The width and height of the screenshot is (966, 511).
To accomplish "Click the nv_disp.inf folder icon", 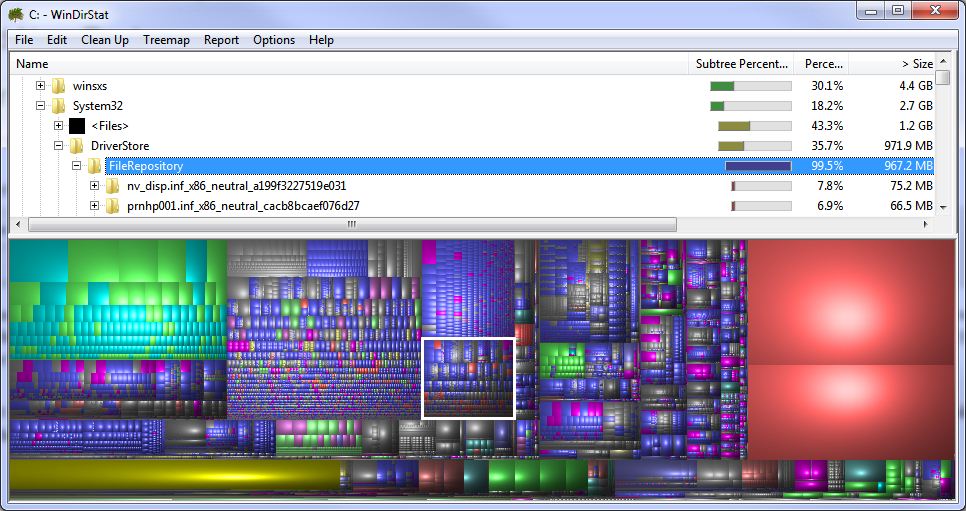I will (112, 186).
